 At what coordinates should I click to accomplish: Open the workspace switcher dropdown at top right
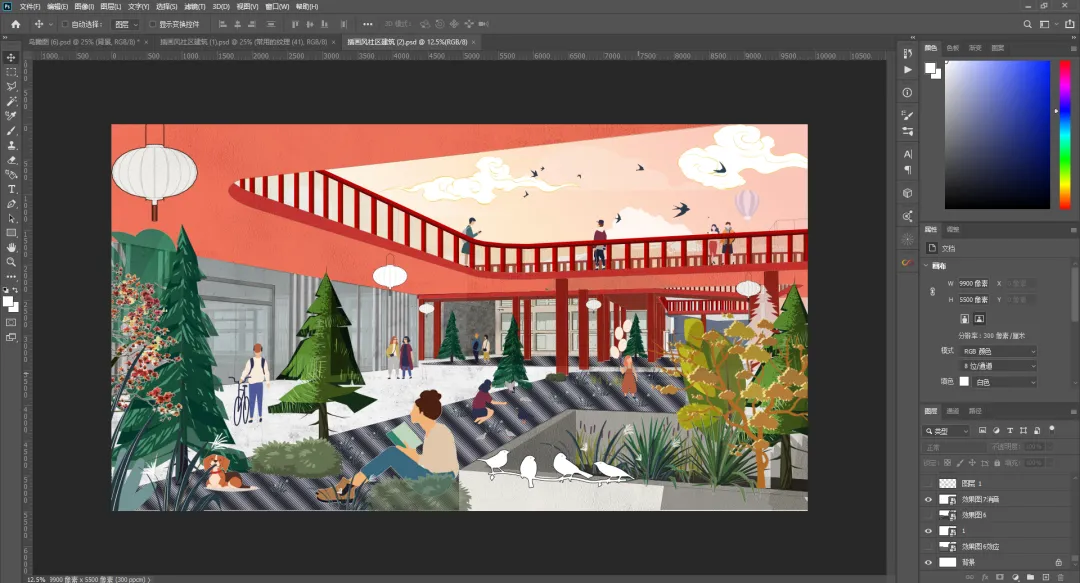(1048, 24)
